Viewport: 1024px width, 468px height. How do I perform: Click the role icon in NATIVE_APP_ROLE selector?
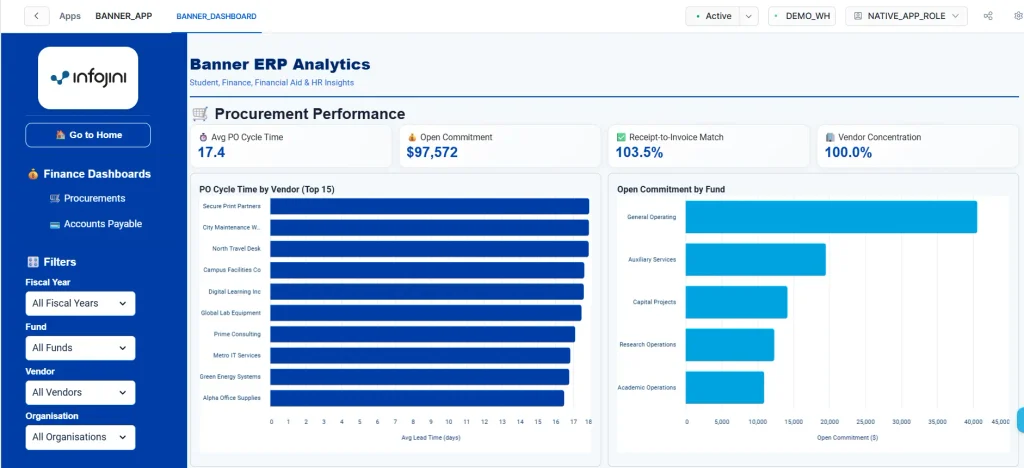(857, 16)
